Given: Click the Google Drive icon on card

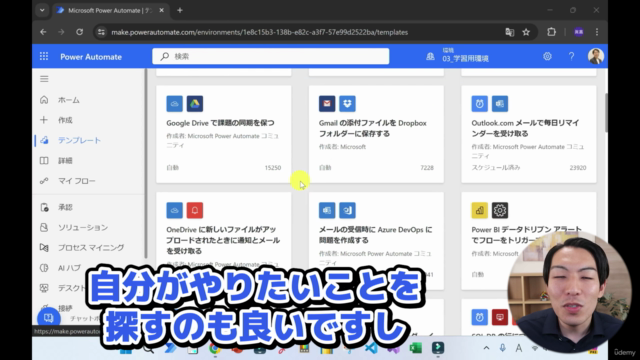Looking at the screenshot, I should click(195, 104).
